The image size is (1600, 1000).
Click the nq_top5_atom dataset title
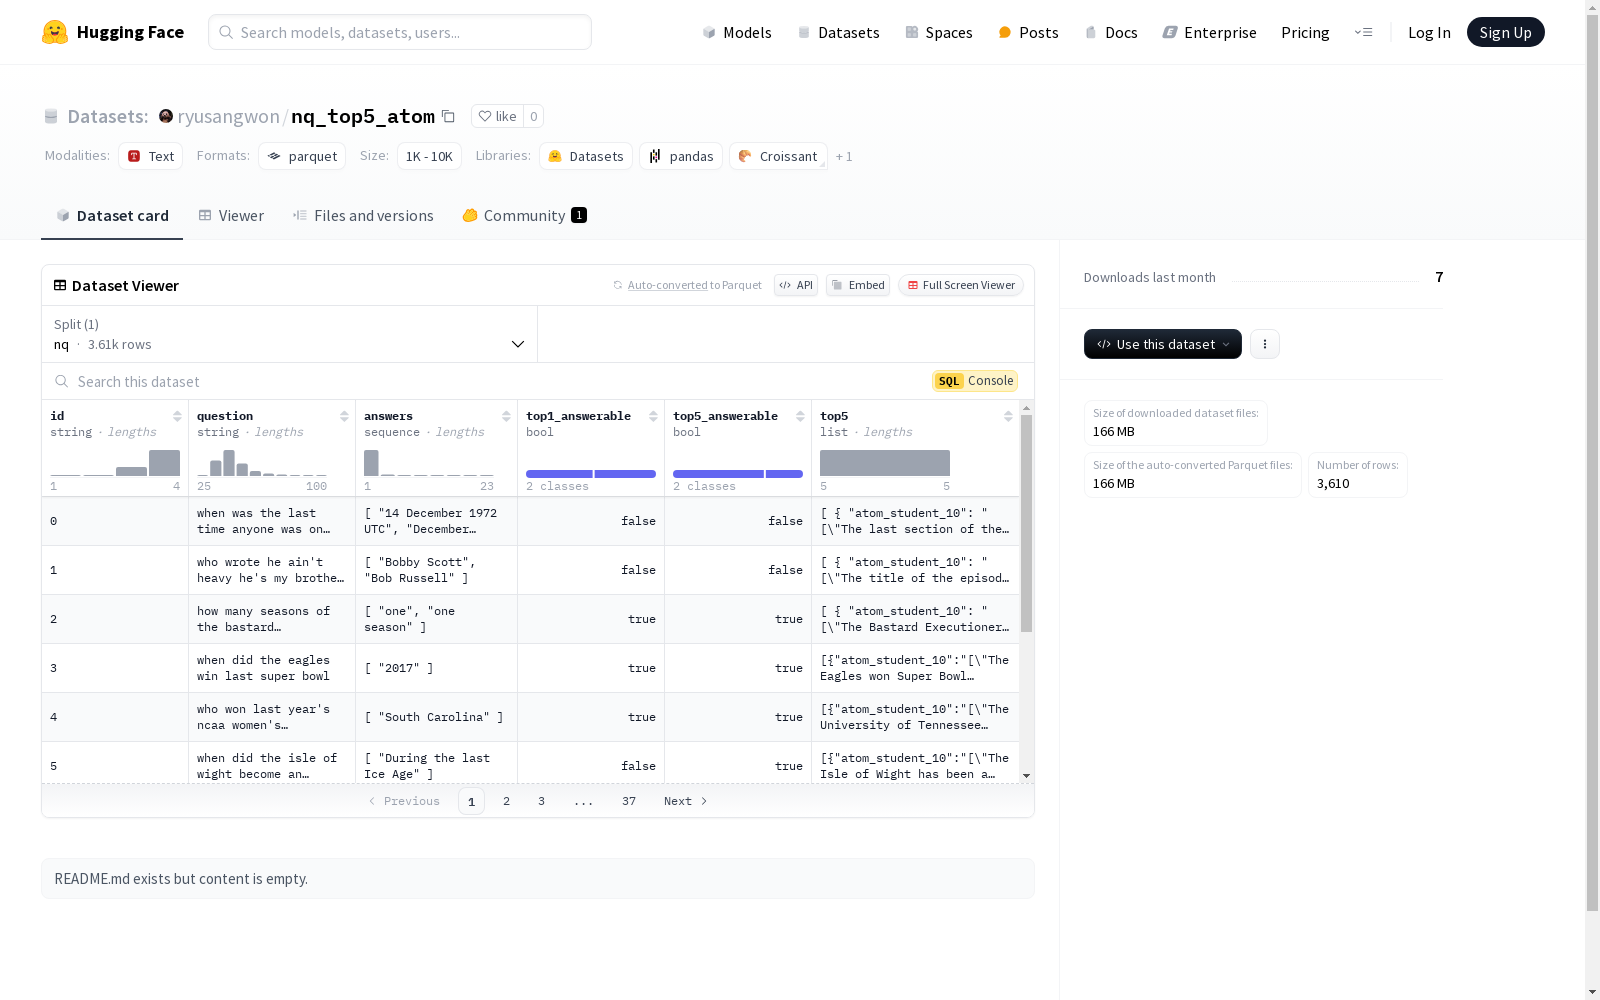363,116
